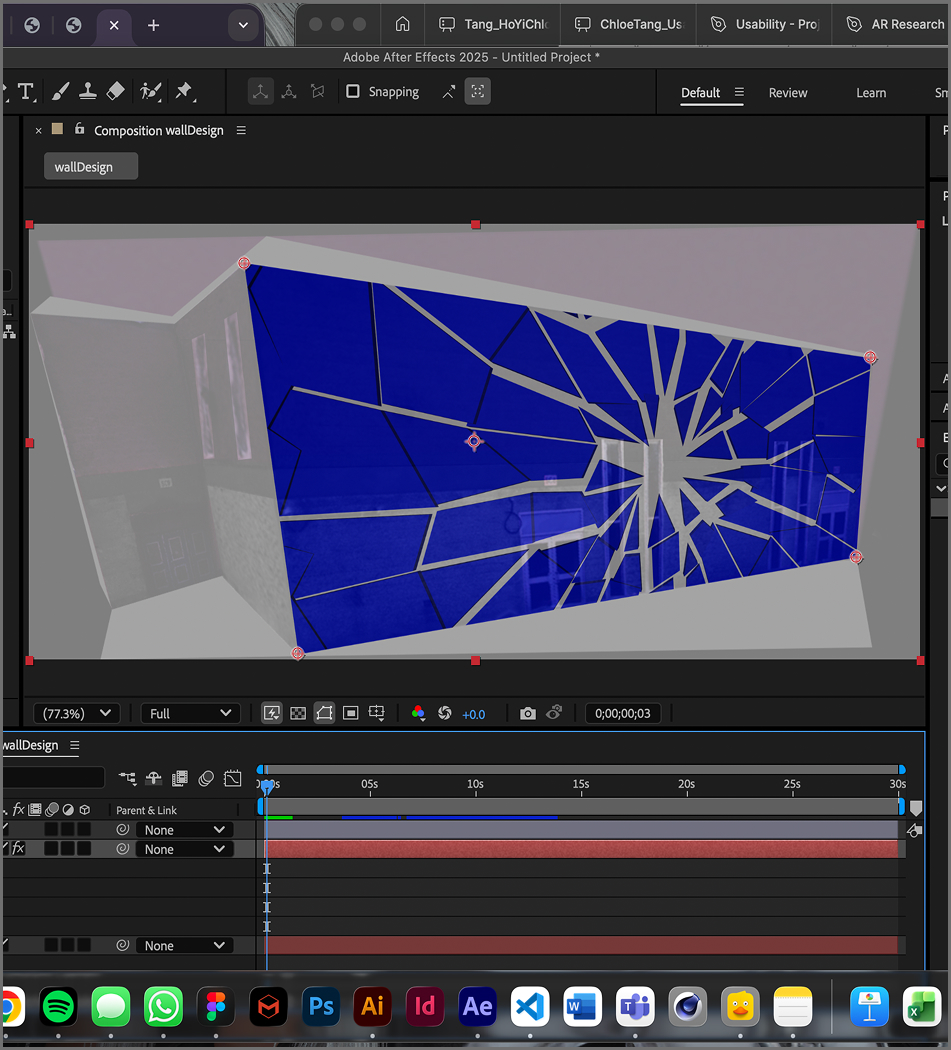This screenshot has width=951, height=1050.
Task: Toggle Motion Blur for the composition
Action: [x=204, y=778]
